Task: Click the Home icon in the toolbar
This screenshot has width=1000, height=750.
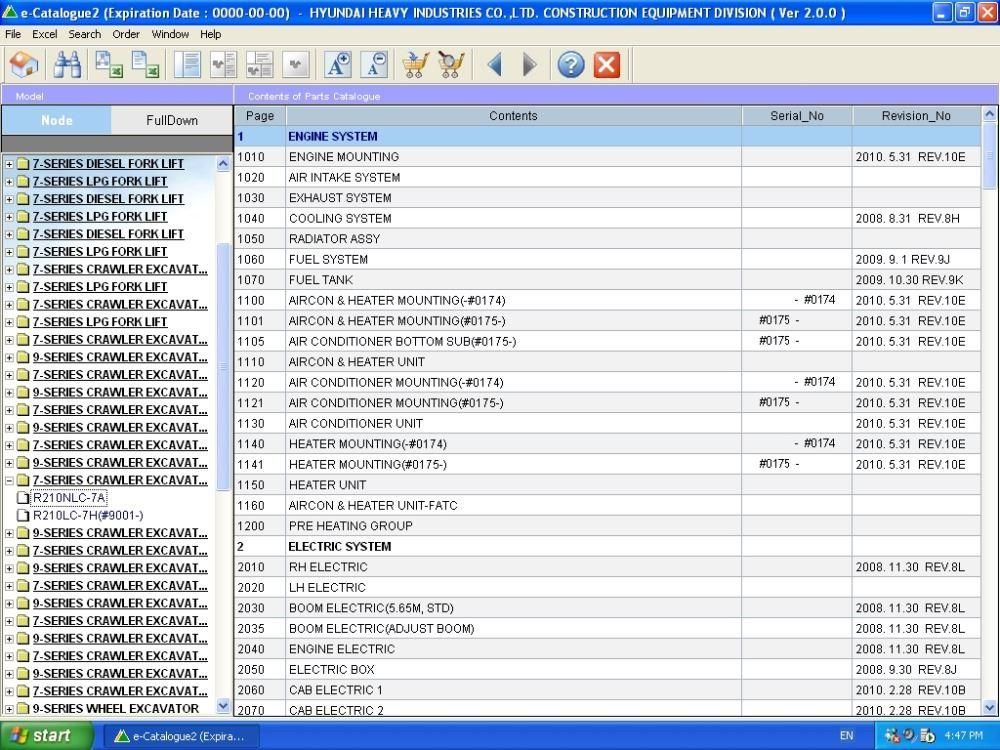Action: click(23, 65)
